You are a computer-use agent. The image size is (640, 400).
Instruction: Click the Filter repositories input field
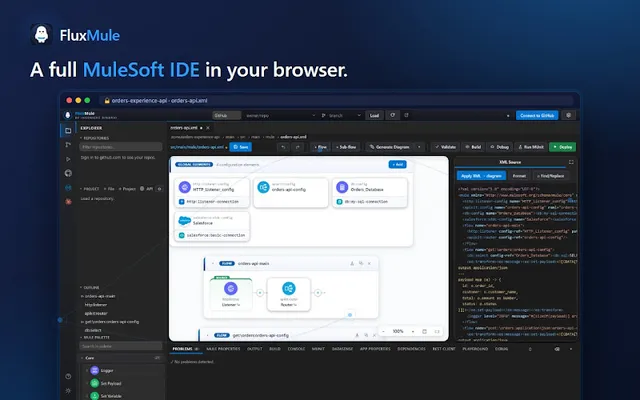[121, 147]
